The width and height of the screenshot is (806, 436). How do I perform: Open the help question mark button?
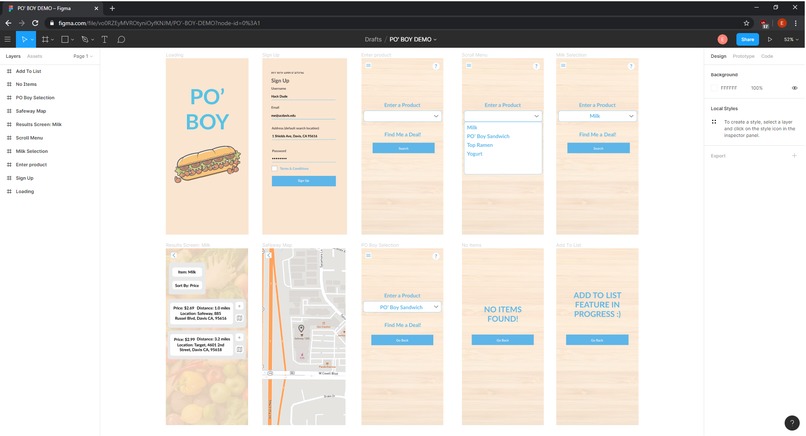point(792,423)
